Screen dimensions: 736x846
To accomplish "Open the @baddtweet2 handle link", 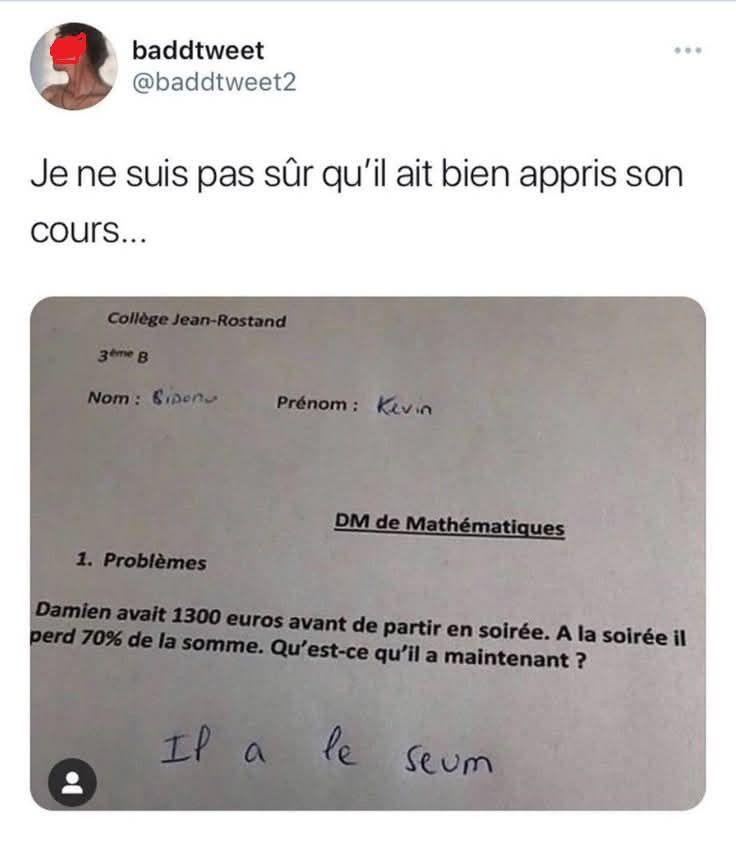I will click(214, 82).
